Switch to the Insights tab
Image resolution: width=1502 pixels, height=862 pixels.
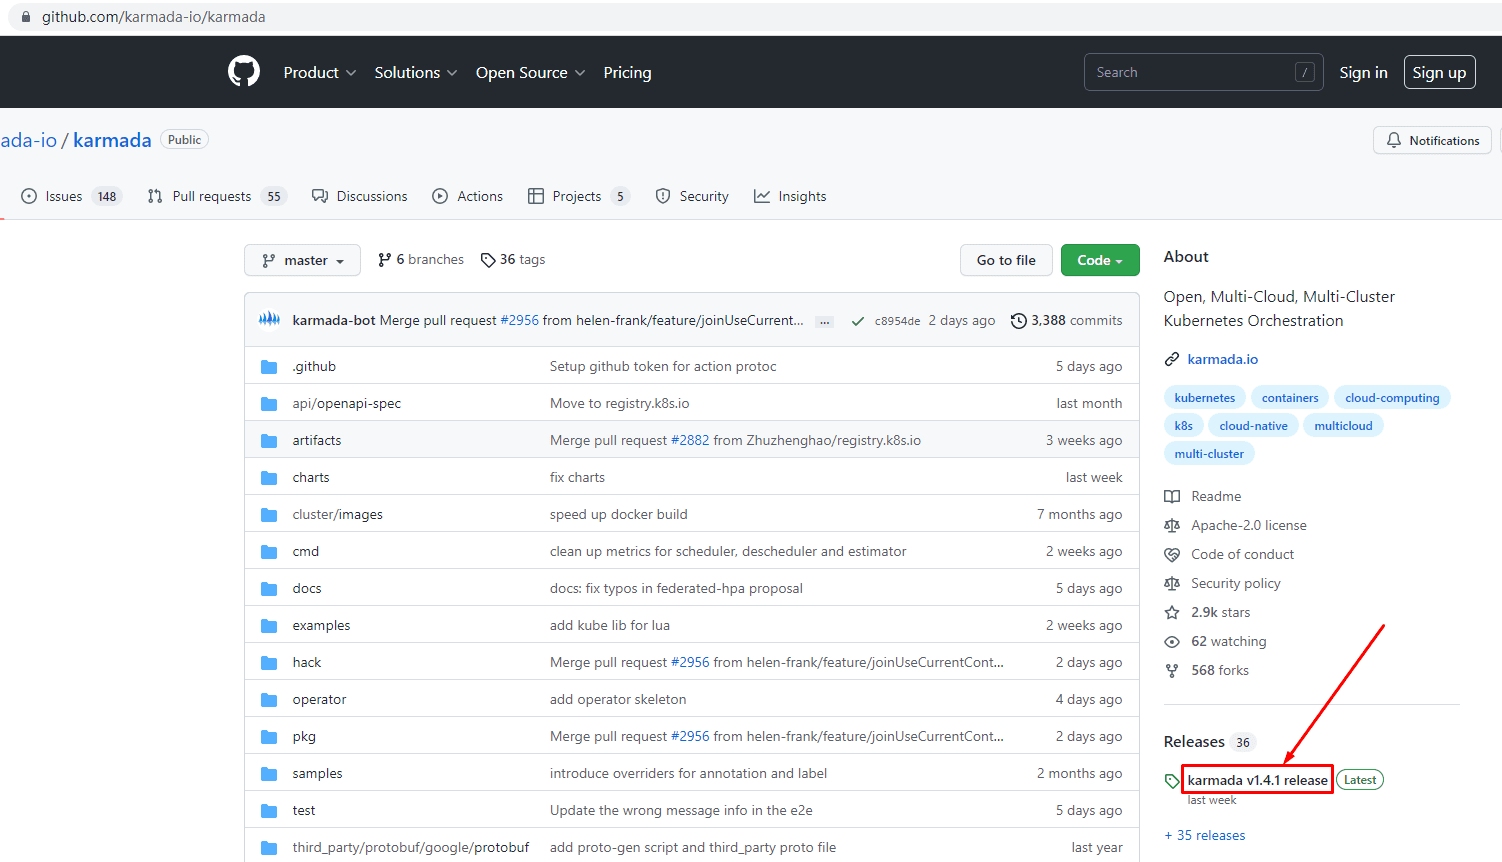coord(790,197)
